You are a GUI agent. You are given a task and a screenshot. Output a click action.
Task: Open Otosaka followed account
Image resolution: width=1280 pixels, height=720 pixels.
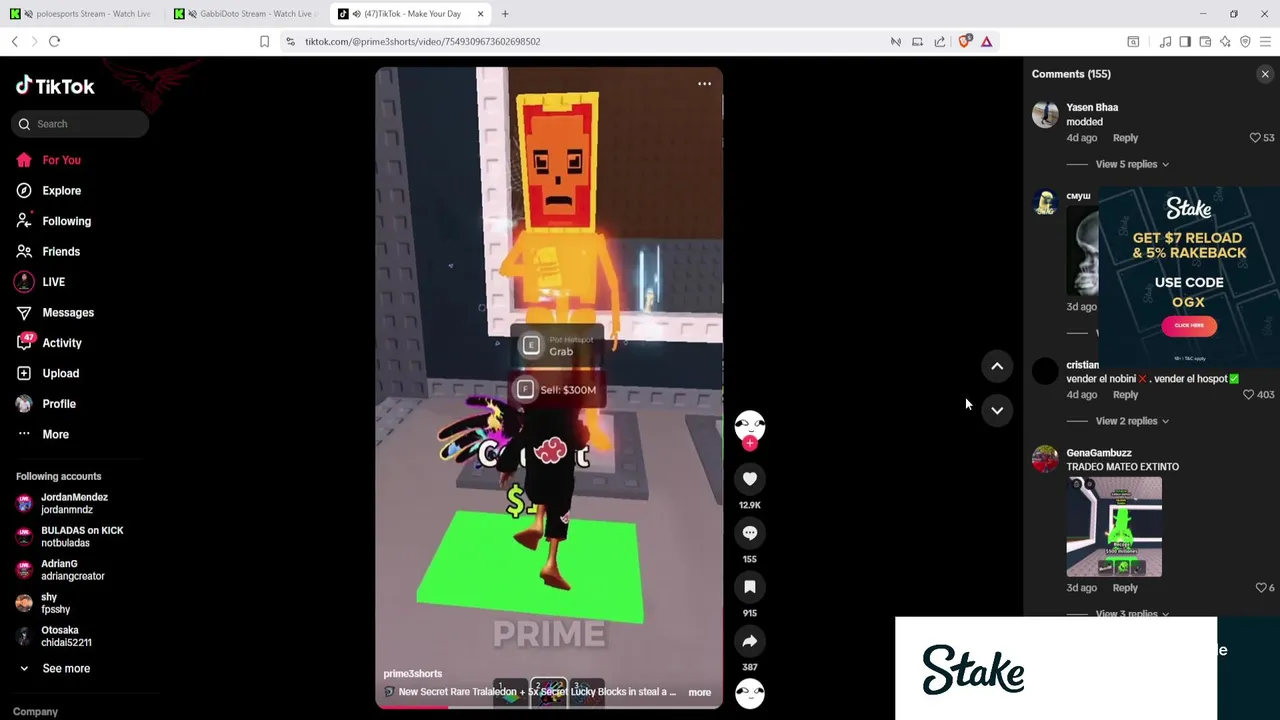[65, 636]
